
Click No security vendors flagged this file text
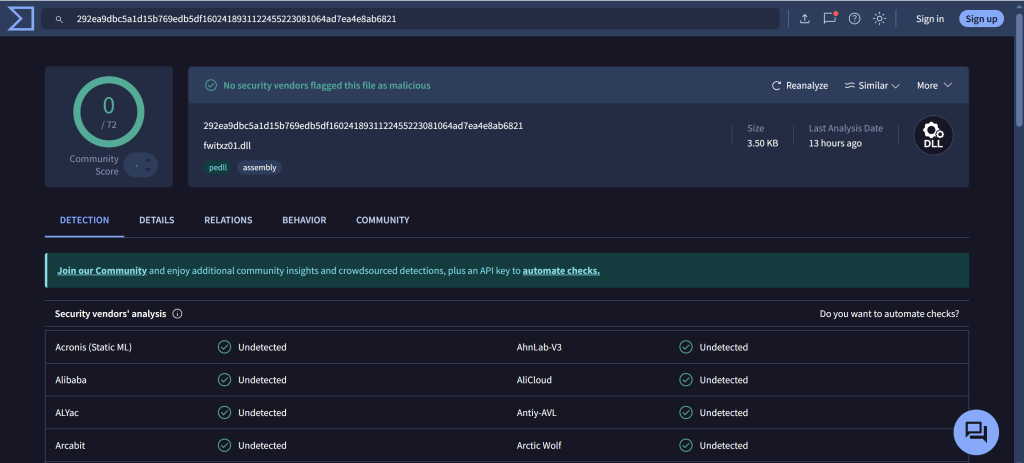327,86
